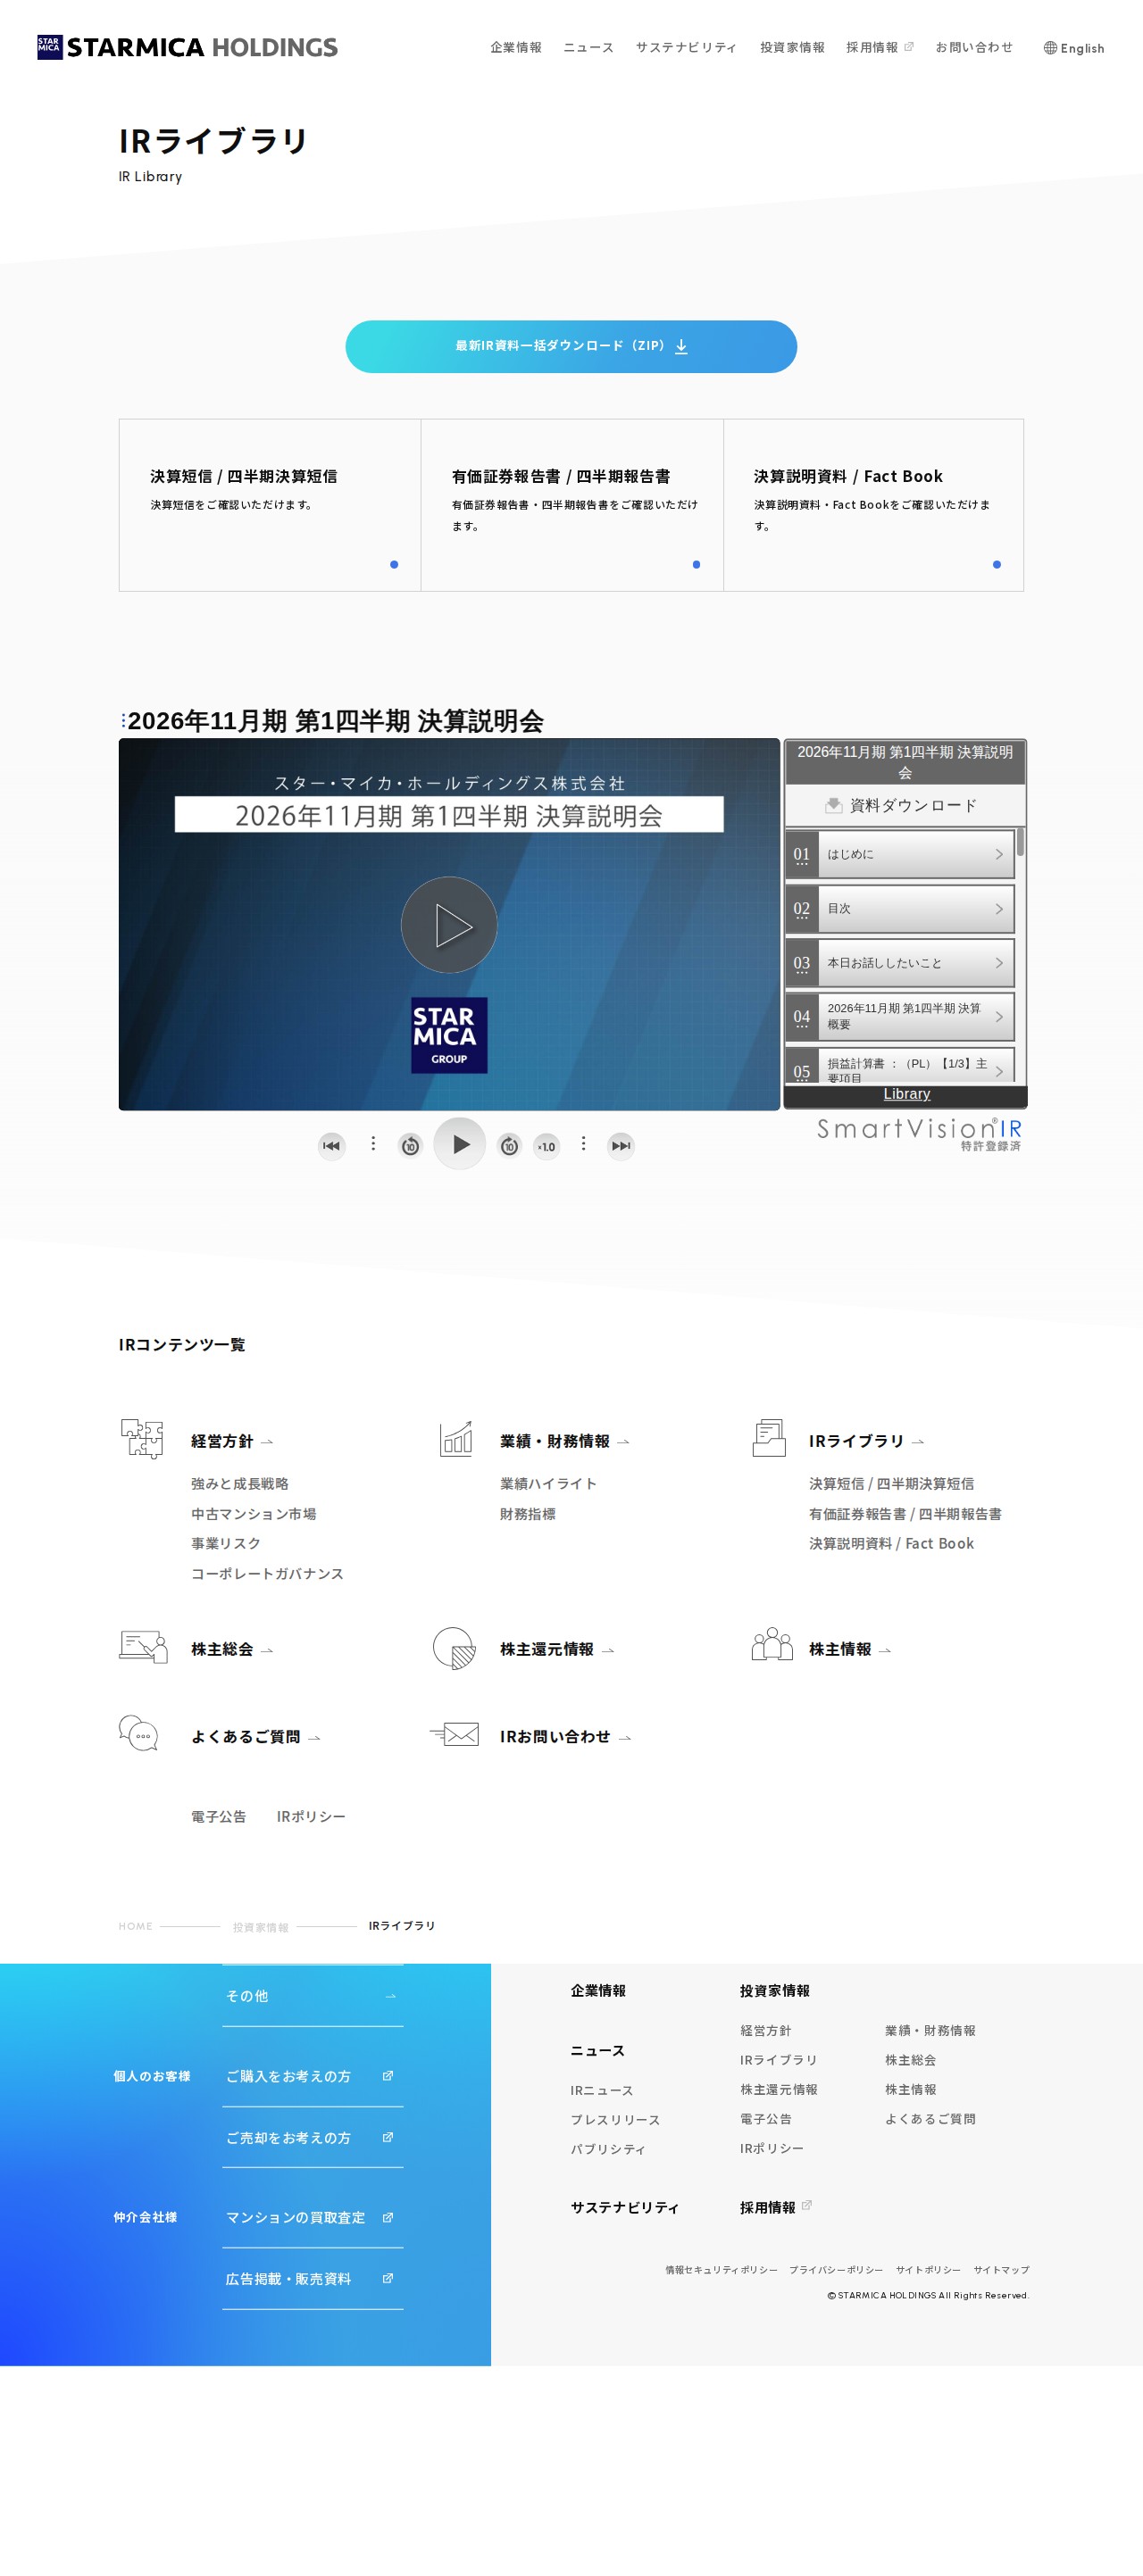Open the サステナビリティ header menu

[x=686, y=47]
